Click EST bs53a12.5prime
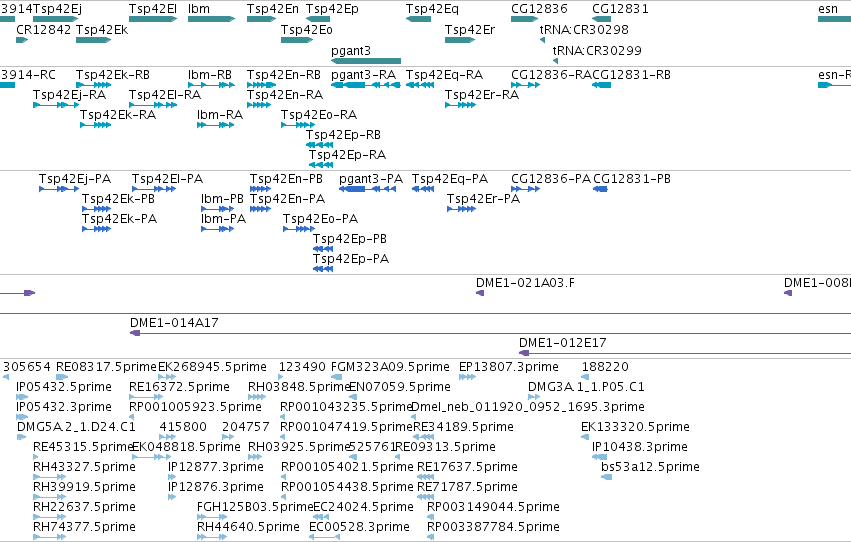 click(x=606, y=477)
